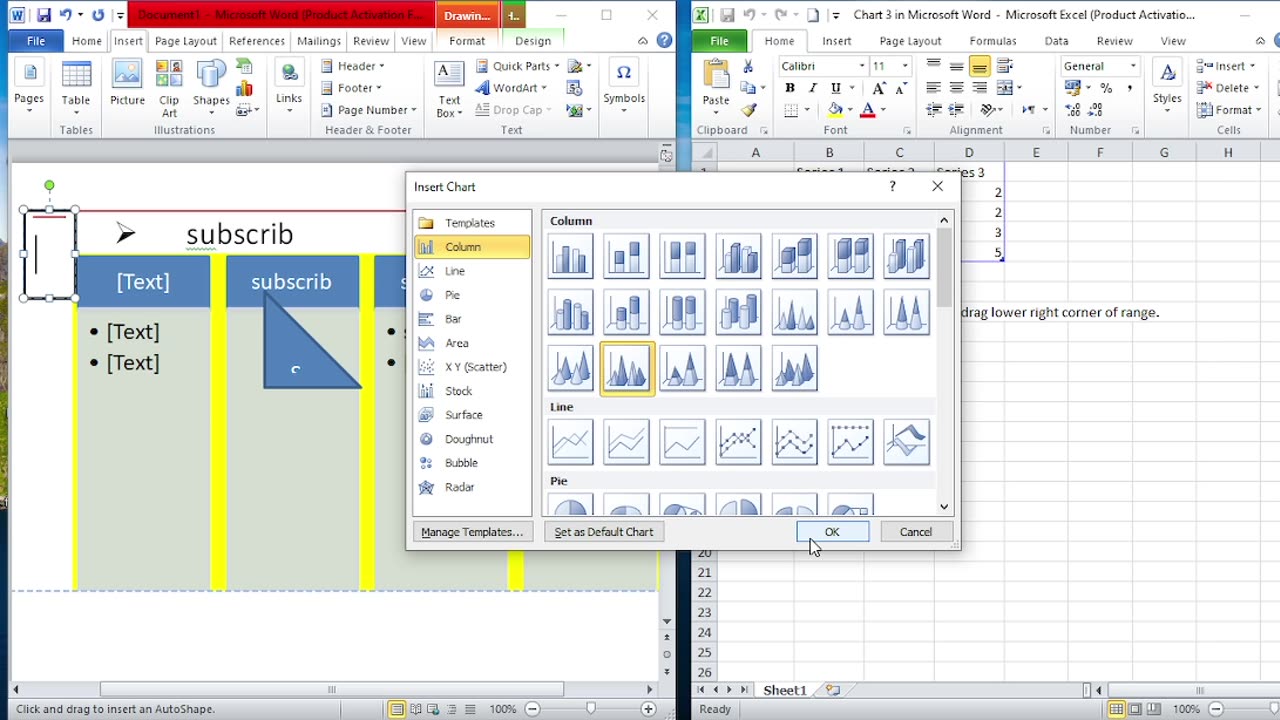Apply Italic formatting in Excel
This screenshot has width=1280, height=720.
812,88
